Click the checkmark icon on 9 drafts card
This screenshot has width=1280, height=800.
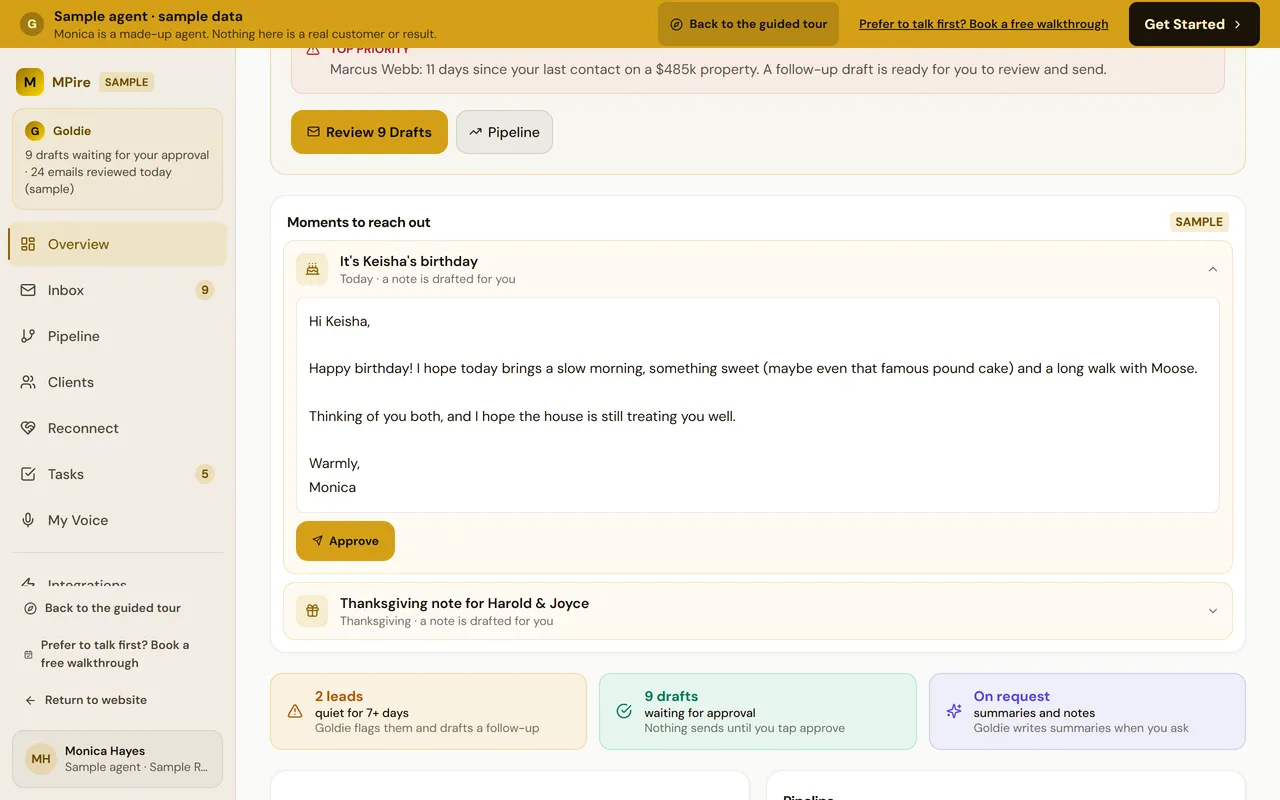click(624, 711)
